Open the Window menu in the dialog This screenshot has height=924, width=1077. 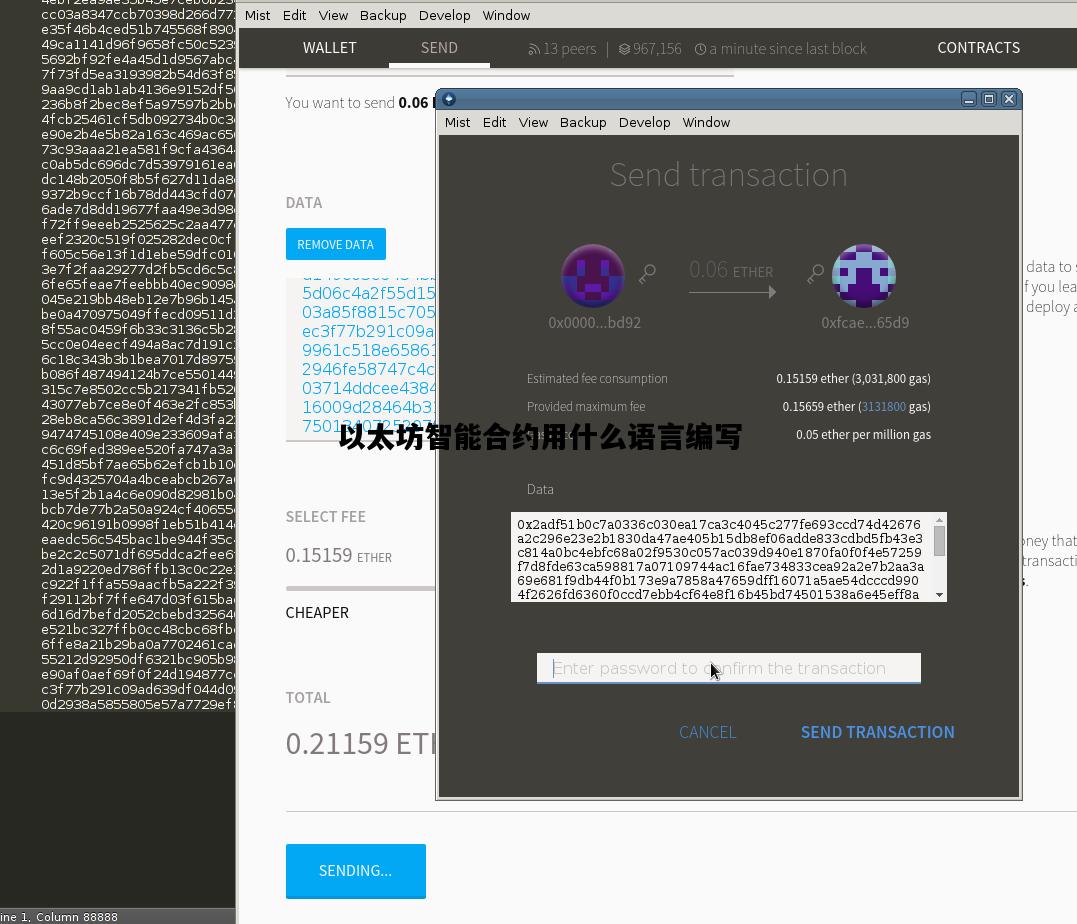[x=706, y=122]
